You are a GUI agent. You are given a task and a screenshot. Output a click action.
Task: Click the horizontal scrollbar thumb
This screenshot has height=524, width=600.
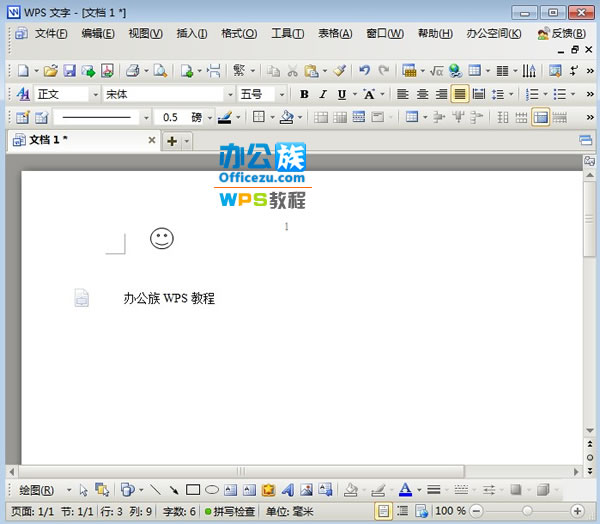click(241, 471)
